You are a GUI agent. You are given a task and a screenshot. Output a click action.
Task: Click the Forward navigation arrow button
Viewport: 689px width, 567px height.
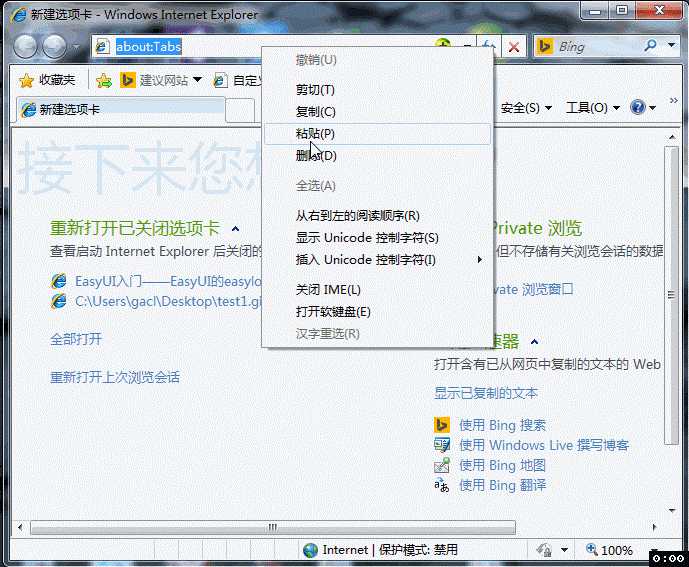point(55,46)
